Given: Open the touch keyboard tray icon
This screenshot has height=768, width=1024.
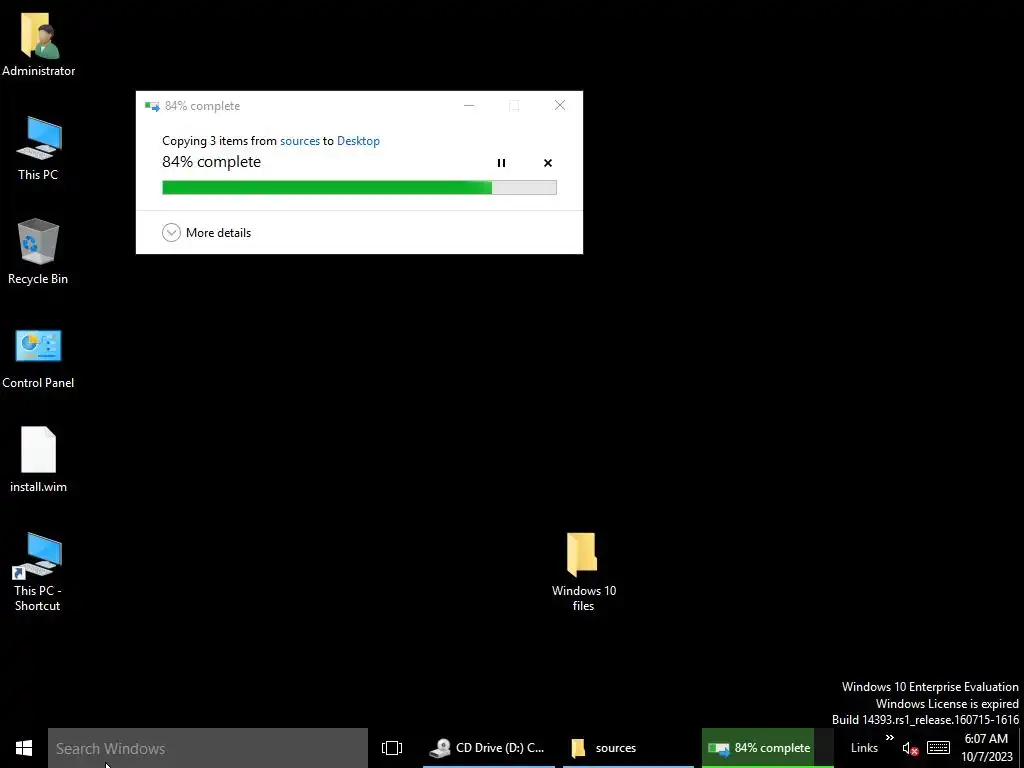Looking at the screenshot, I should click(938, 748).
